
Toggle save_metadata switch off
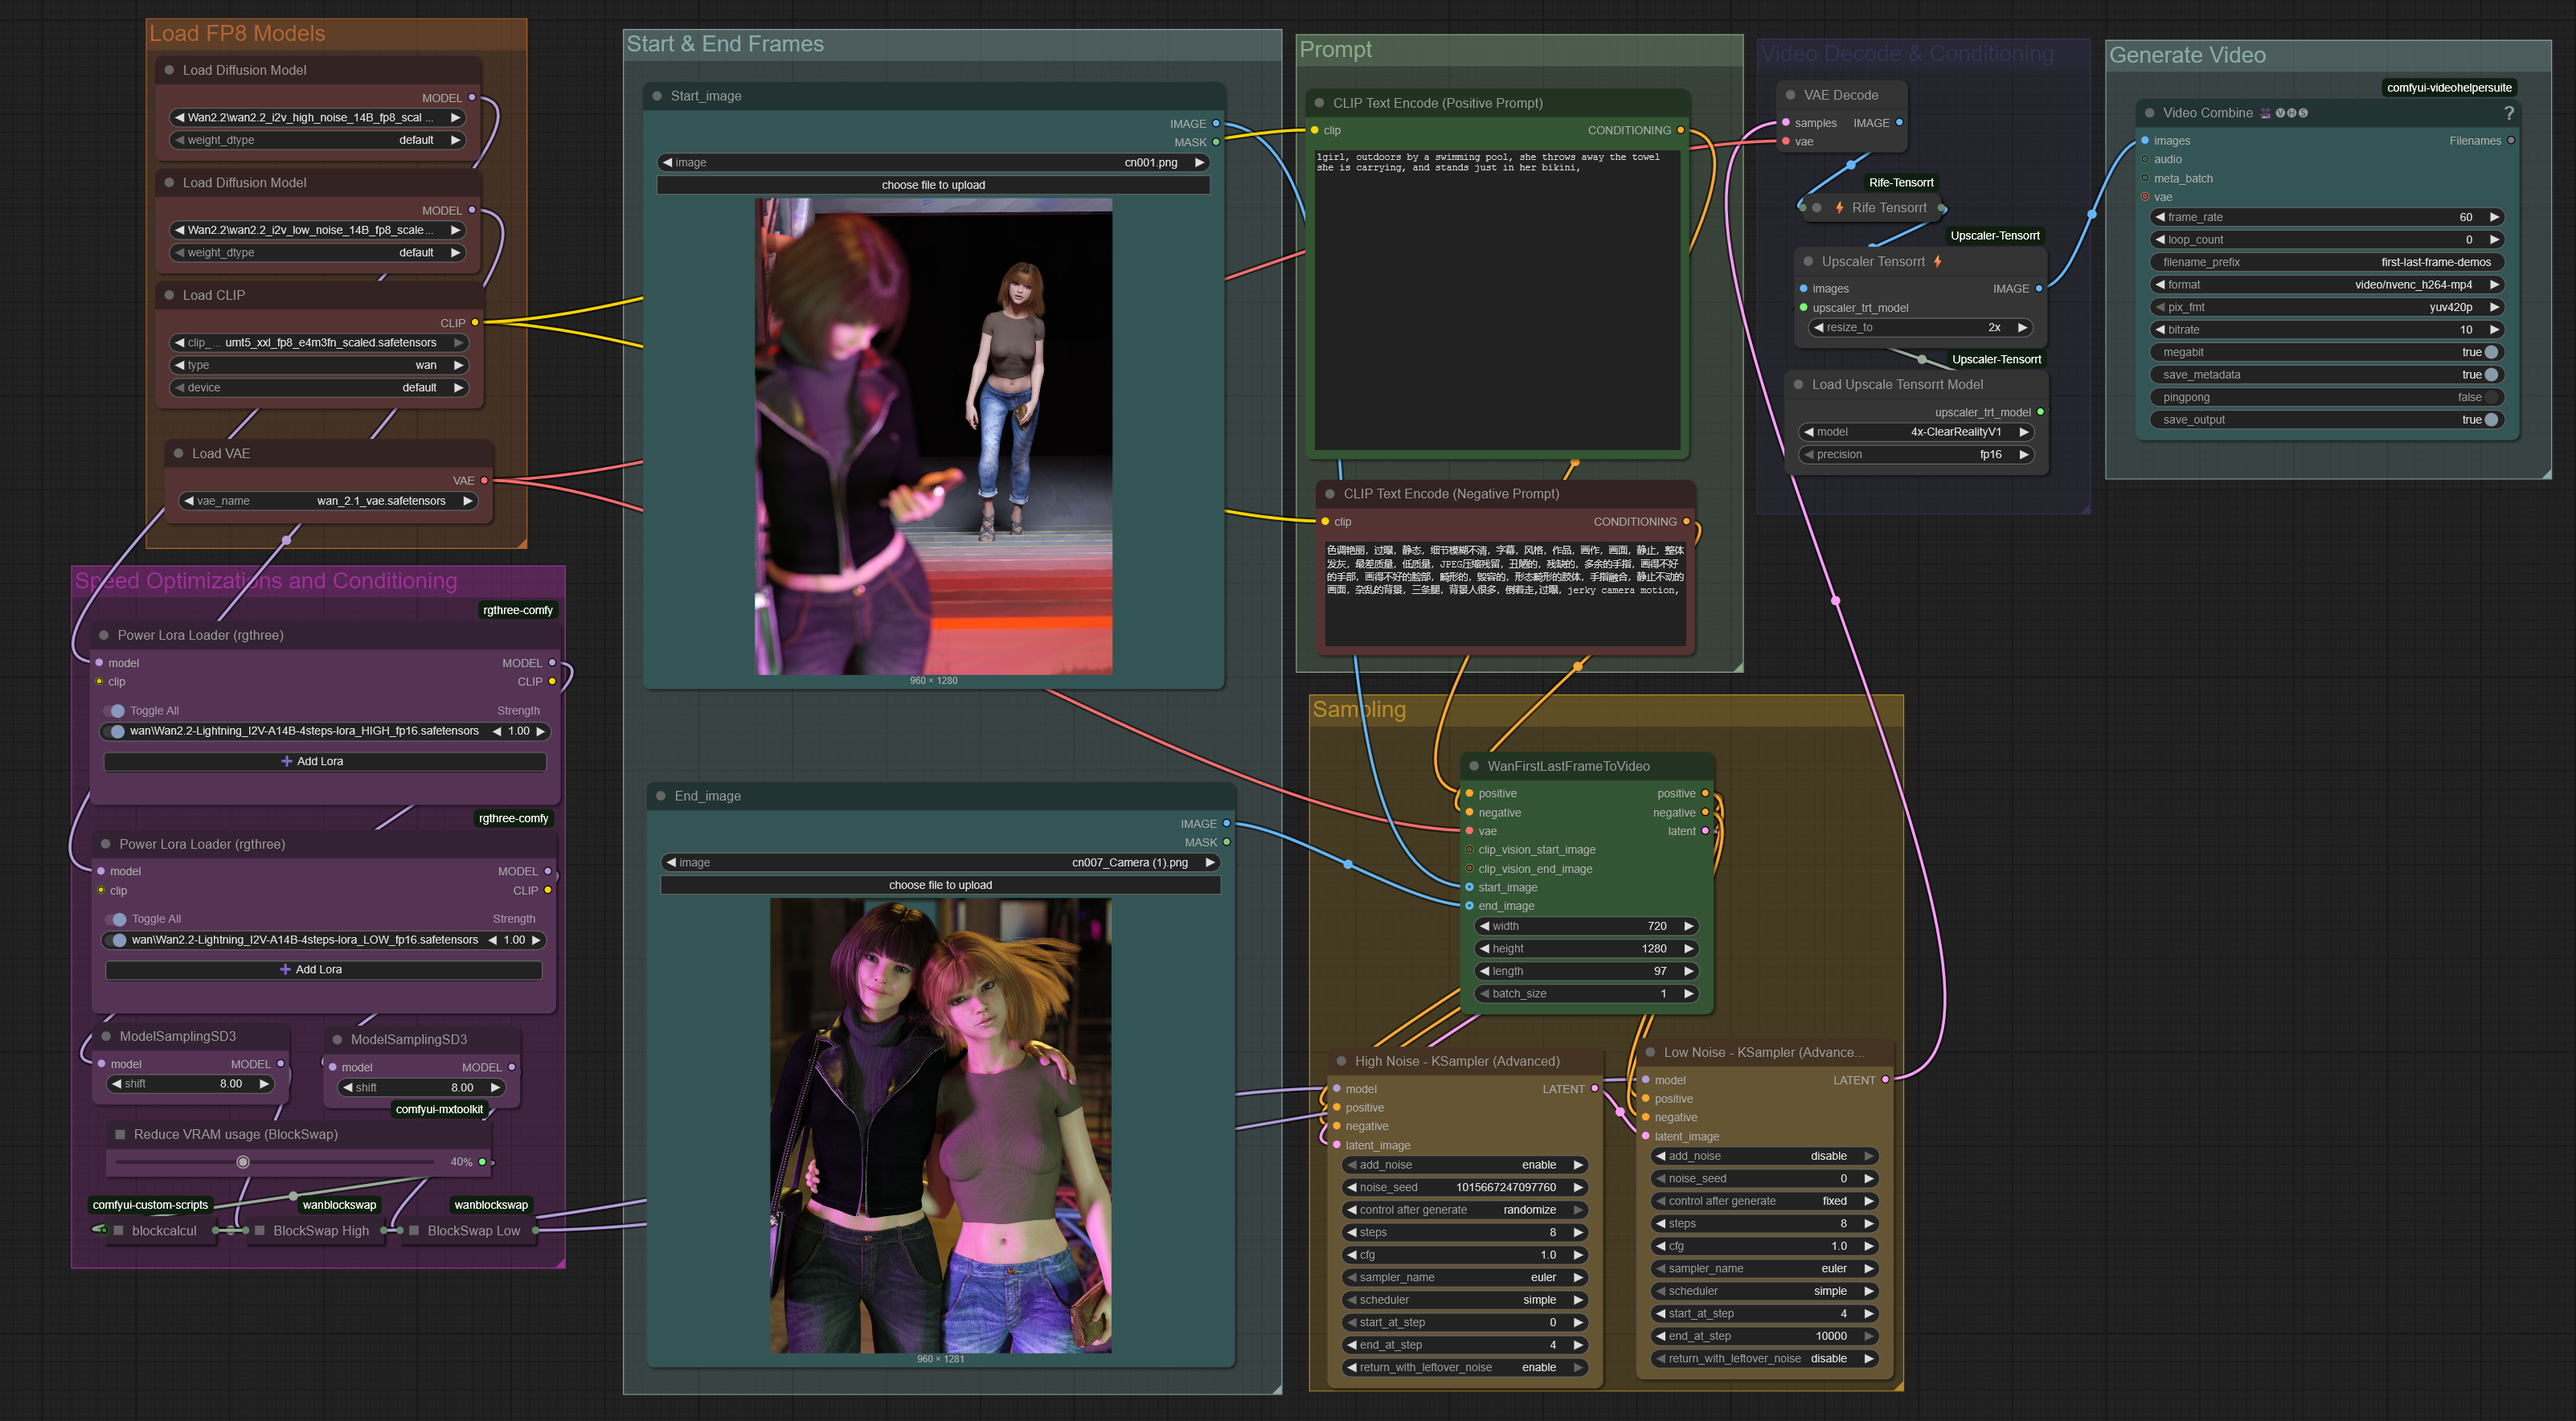pyautogui.click(x=2491, y=375)
